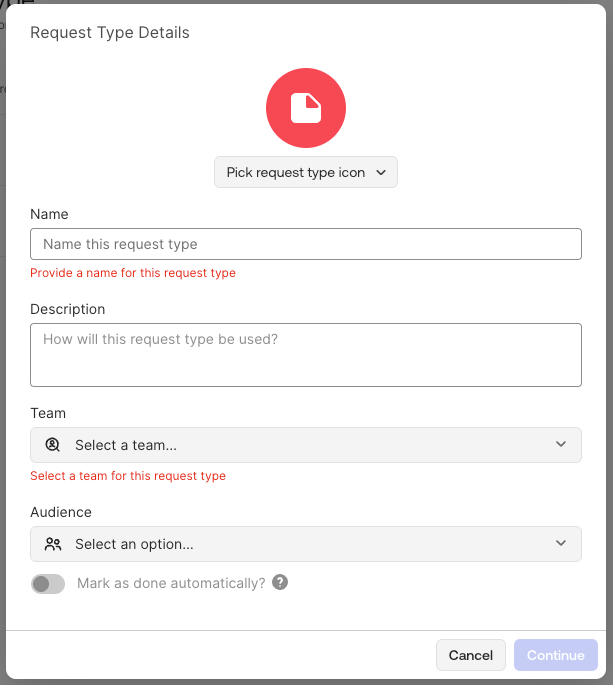Viewport: 613px width, 685px height.
Task: Focus the Name this request type field
Action: [306, 244]
